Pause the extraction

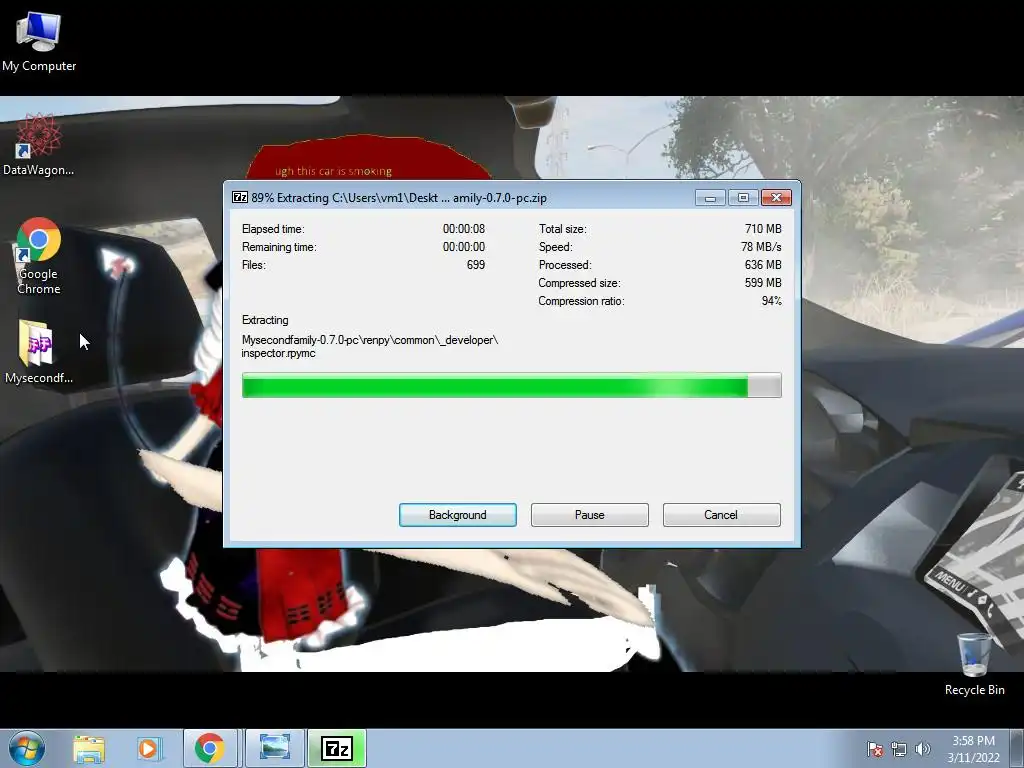pos(590,515)
